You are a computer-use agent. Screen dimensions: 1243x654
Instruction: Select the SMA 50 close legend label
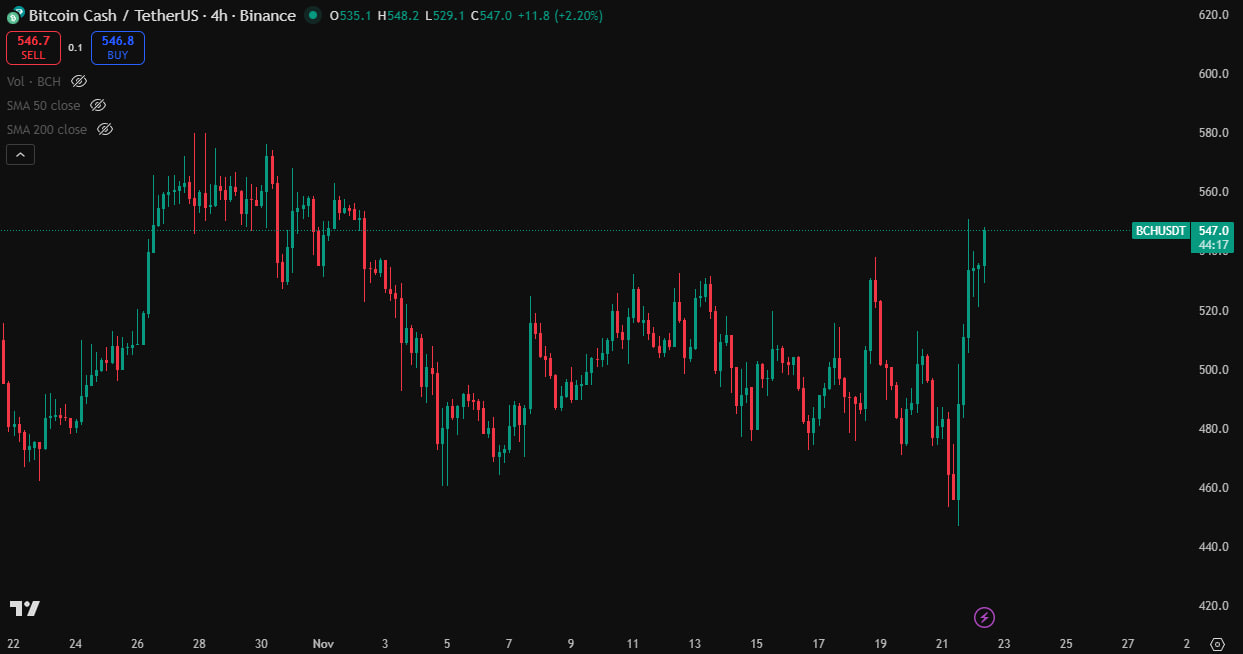click(x=45, y=105)
